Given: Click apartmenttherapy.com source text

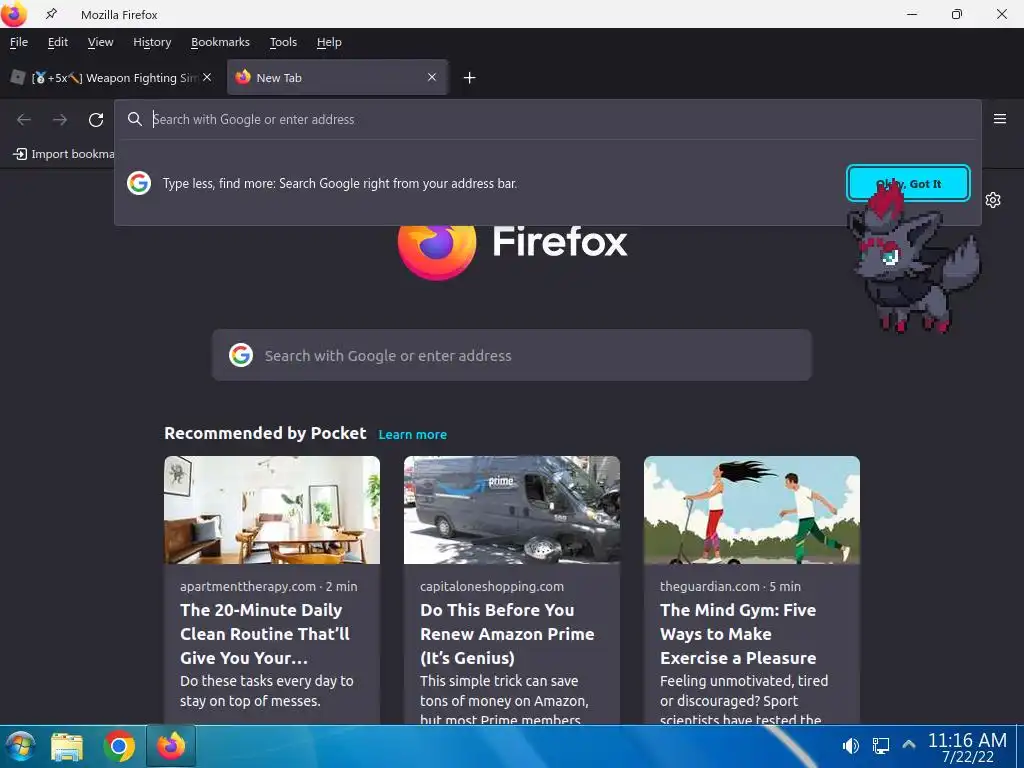Looking at the screenshot, I should [248, 586].
